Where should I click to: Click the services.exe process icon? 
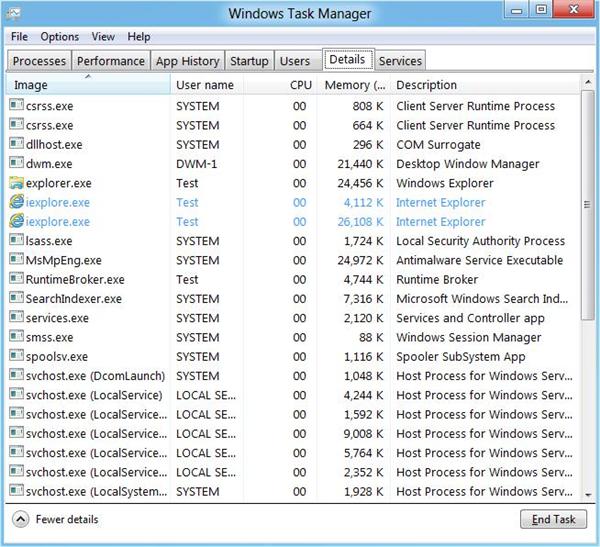pos(16,317)
